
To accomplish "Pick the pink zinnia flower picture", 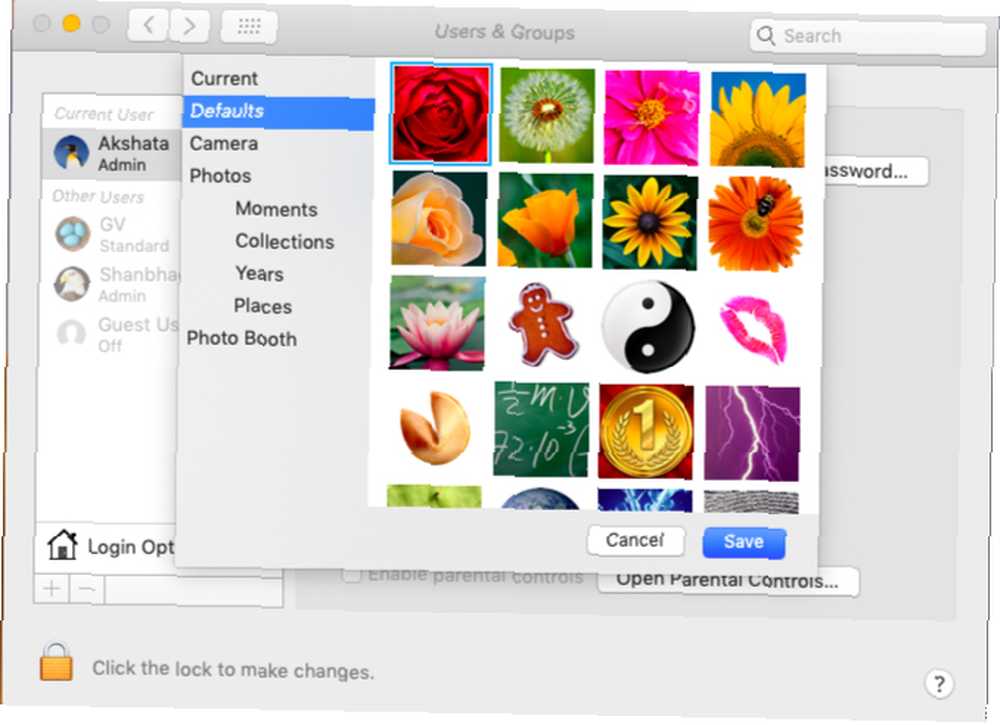I will pyautogui.click(x=652, y=118).
